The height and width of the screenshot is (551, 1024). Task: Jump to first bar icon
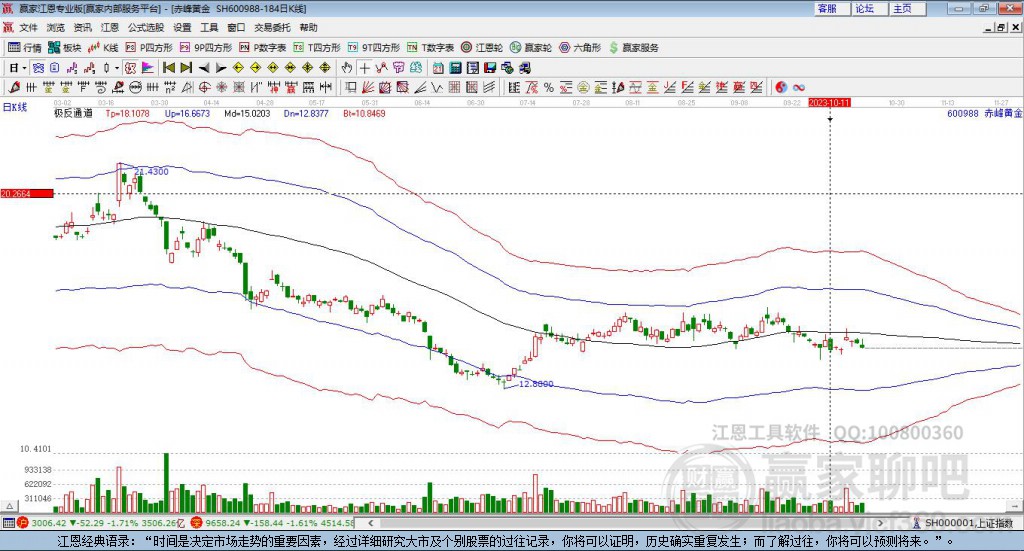169,68
